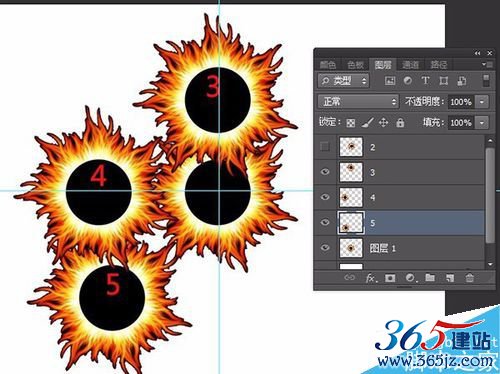The height and width of the screenshot is (374, 500).
Task: Click the lock image pixels brush icon
Action: point(367,123)
